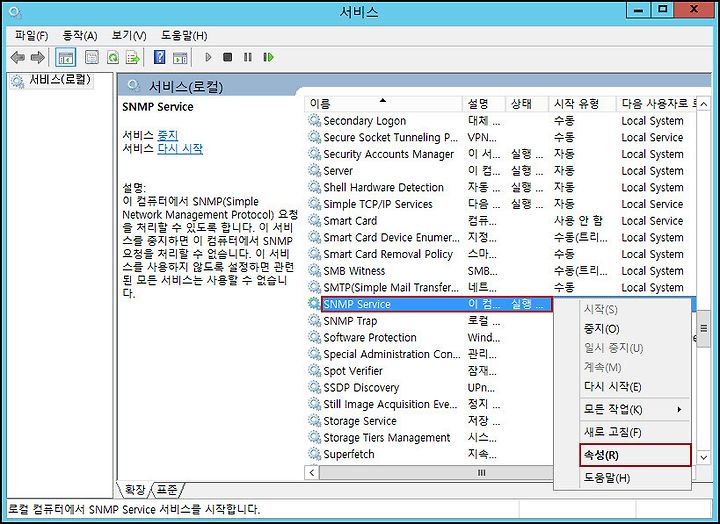The height and width of the screenshot is (524, 720).
Task: Choose 속성(R) in the context menu
Action: click(x=635, y=455)
